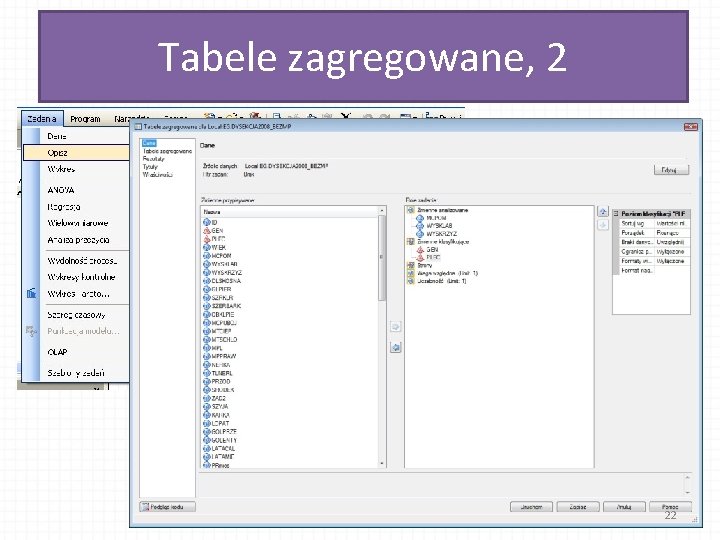
Task: Switch to Tytuły page in dialog sidebar
Action: [150, 167]
